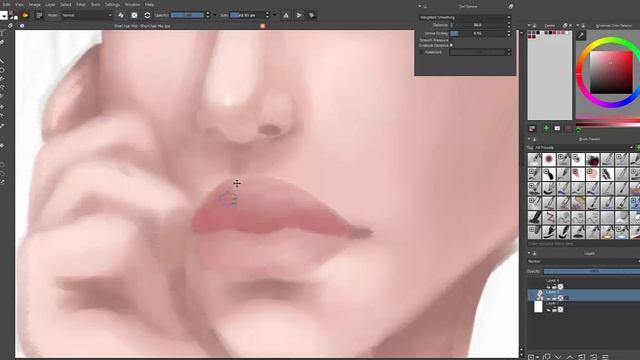This screenshot has width=640, height=360.
Task: Add a new layer button
Action: pos(531,357)
